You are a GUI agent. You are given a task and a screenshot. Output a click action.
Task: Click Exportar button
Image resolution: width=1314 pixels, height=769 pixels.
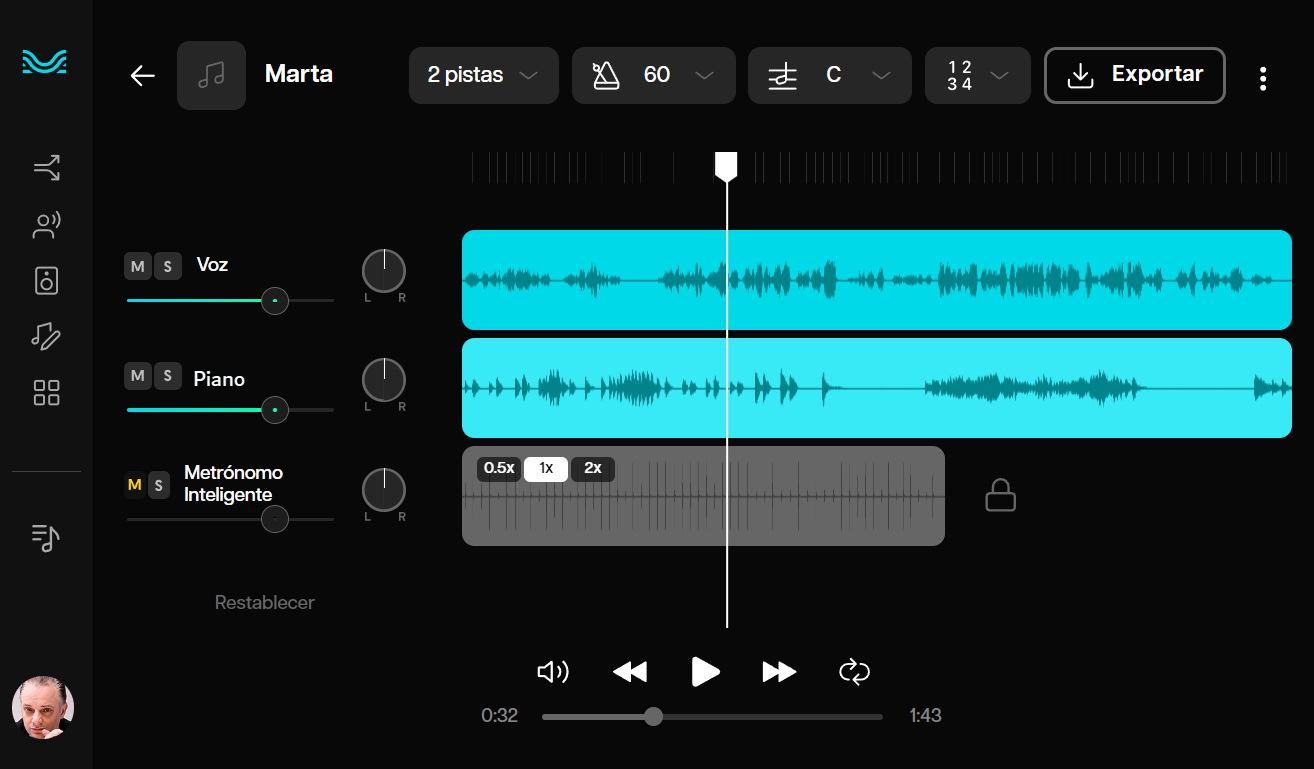pos(1135,75)
